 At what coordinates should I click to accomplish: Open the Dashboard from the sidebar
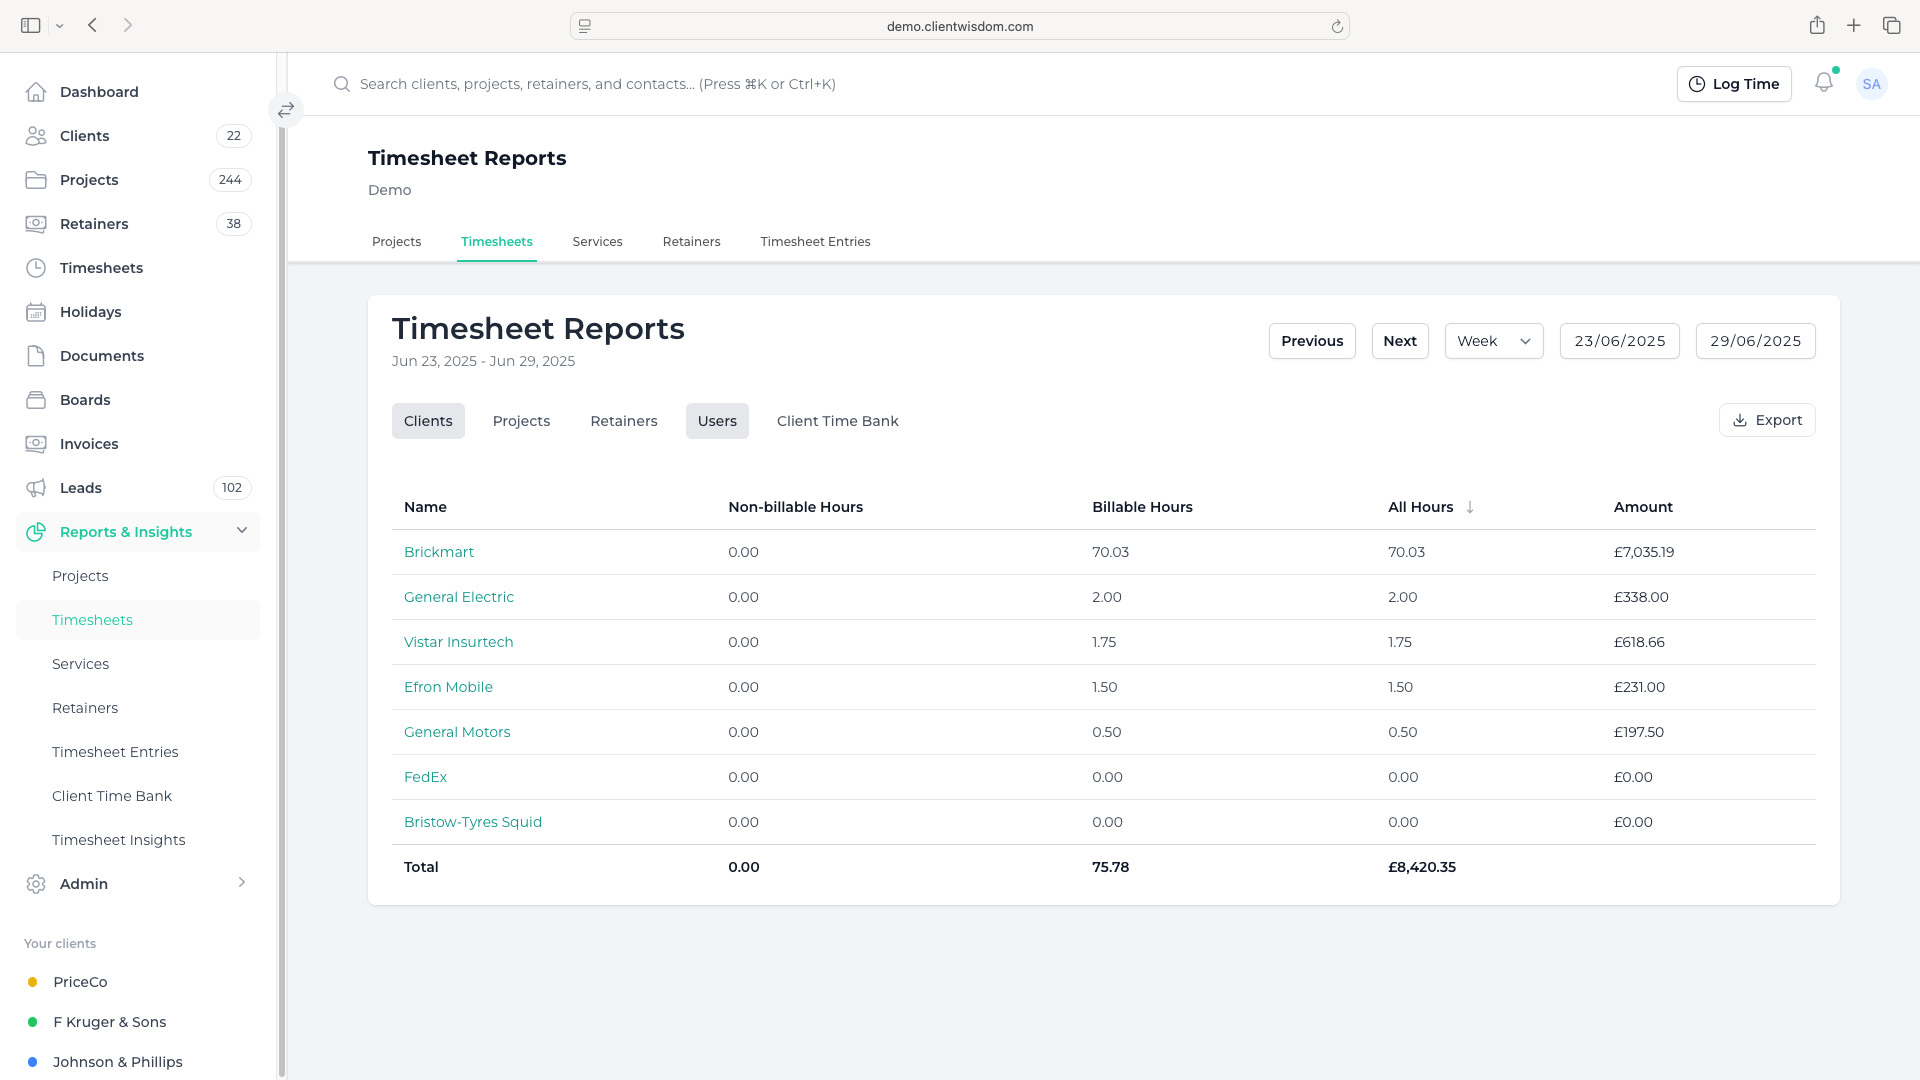point(99,92)
